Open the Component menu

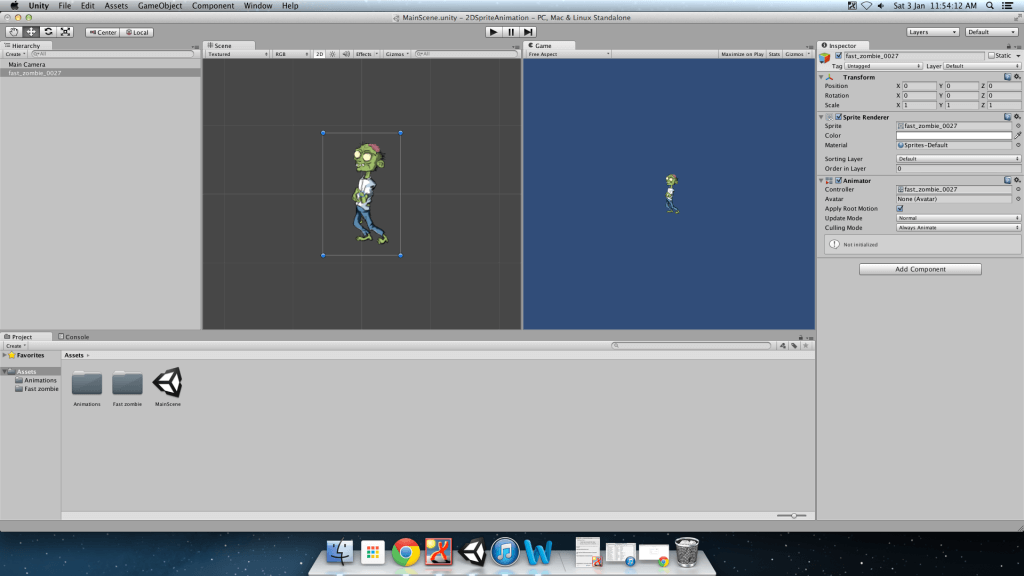click(x=213, y=6)
